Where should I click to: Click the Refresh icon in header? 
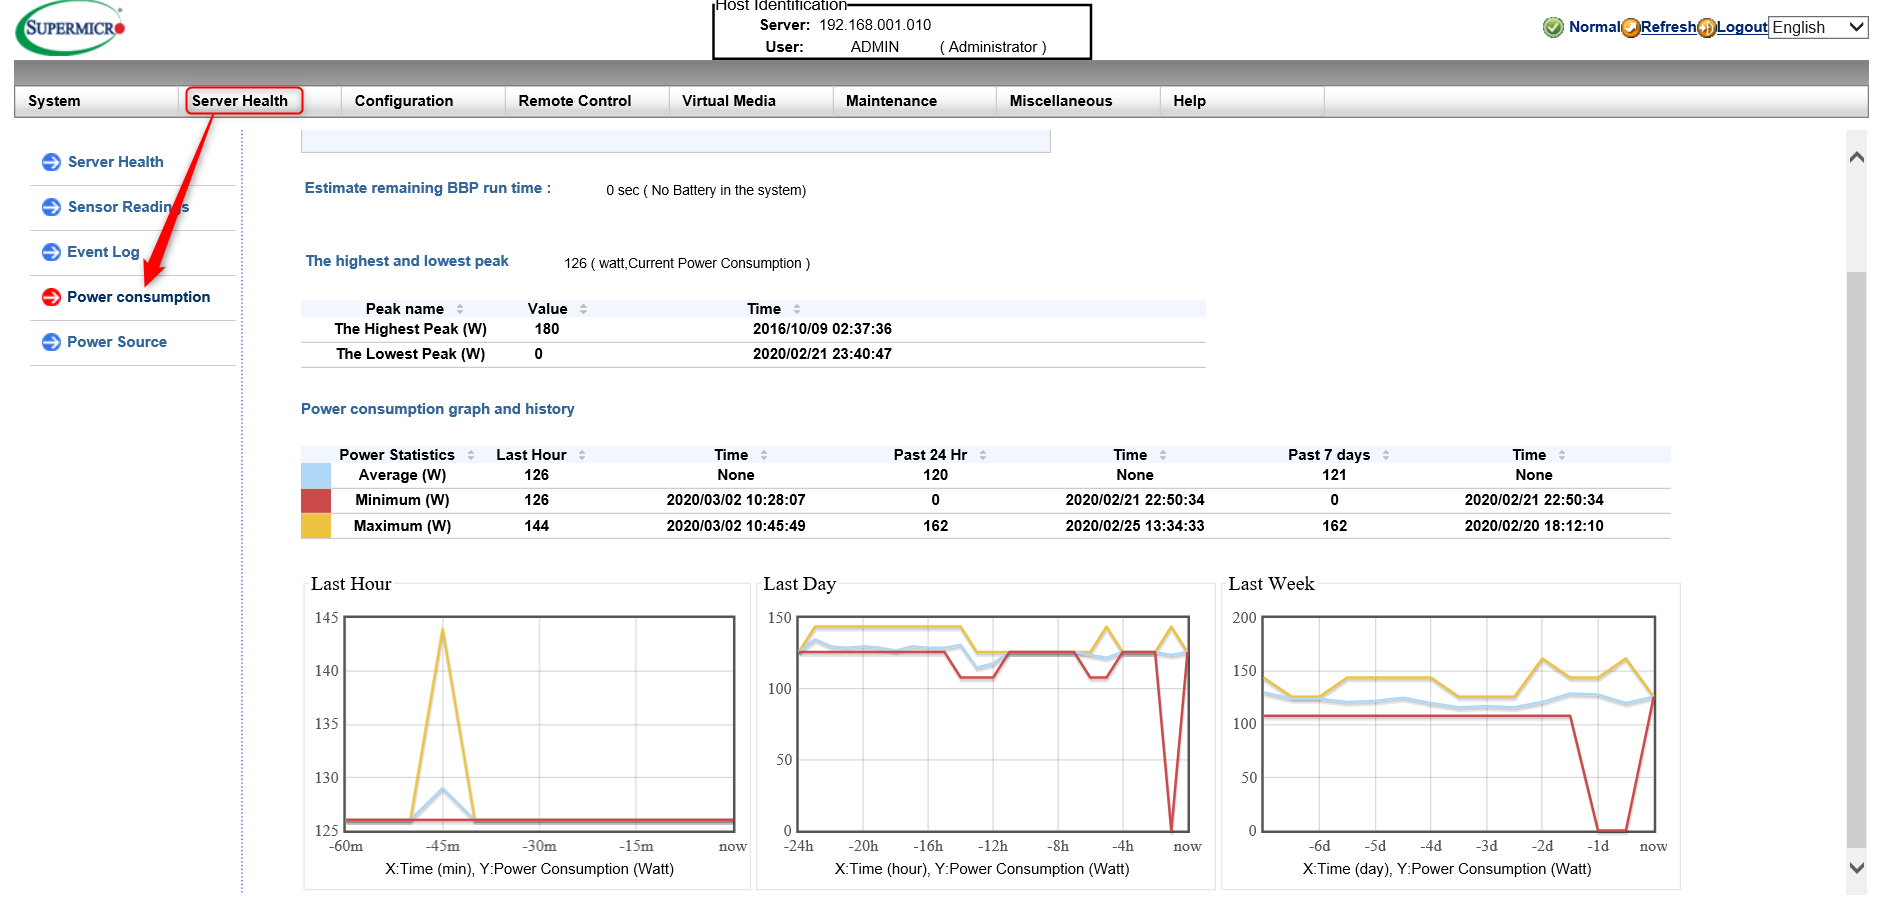tap(1631, 27)
